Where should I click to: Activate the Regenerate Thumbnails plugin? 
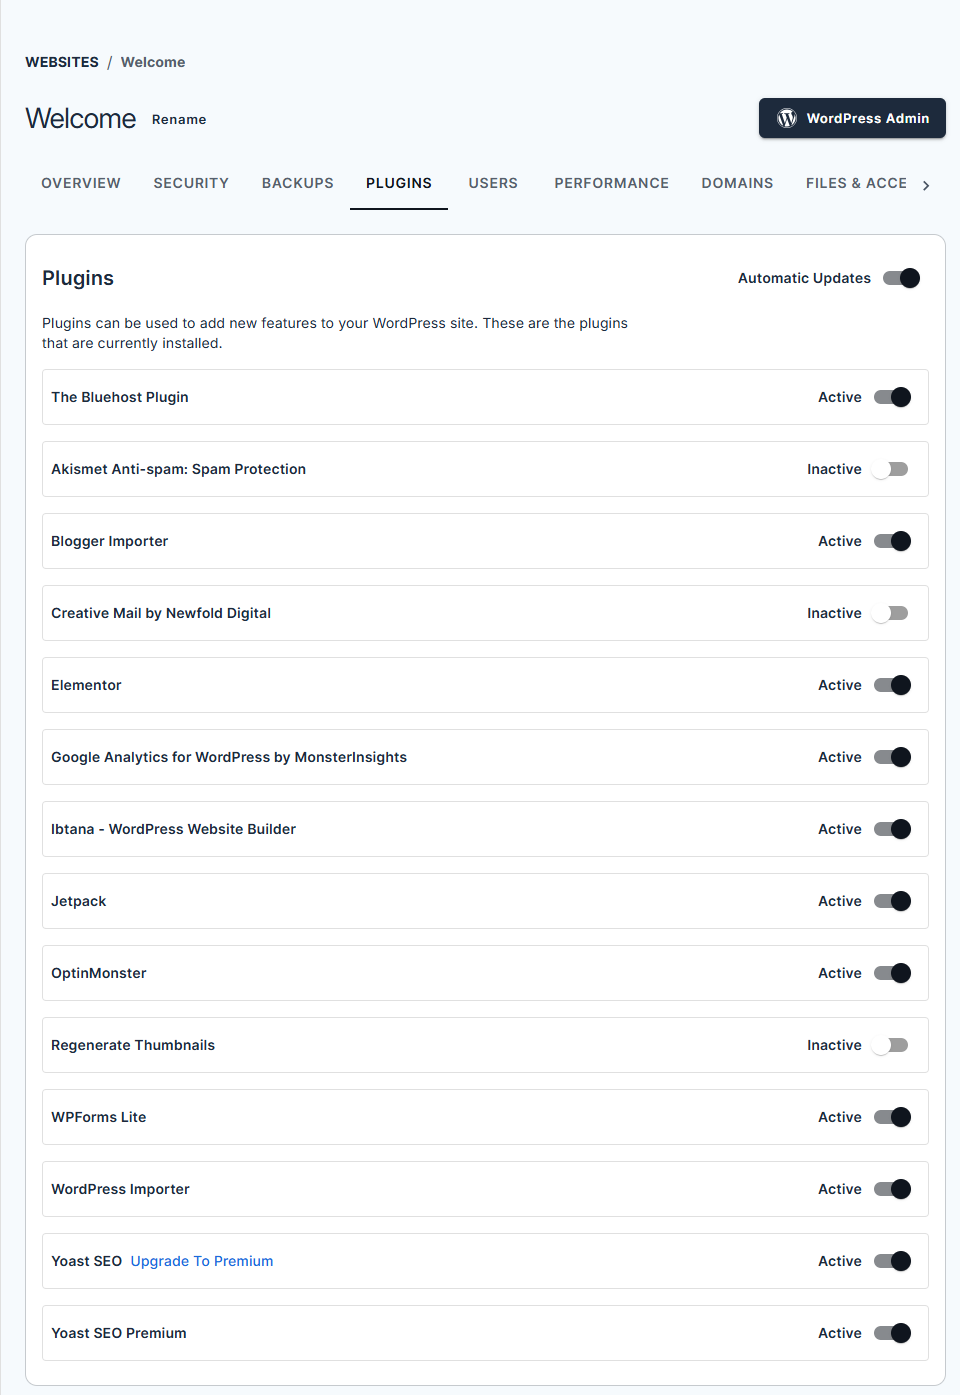point(891,1045)
